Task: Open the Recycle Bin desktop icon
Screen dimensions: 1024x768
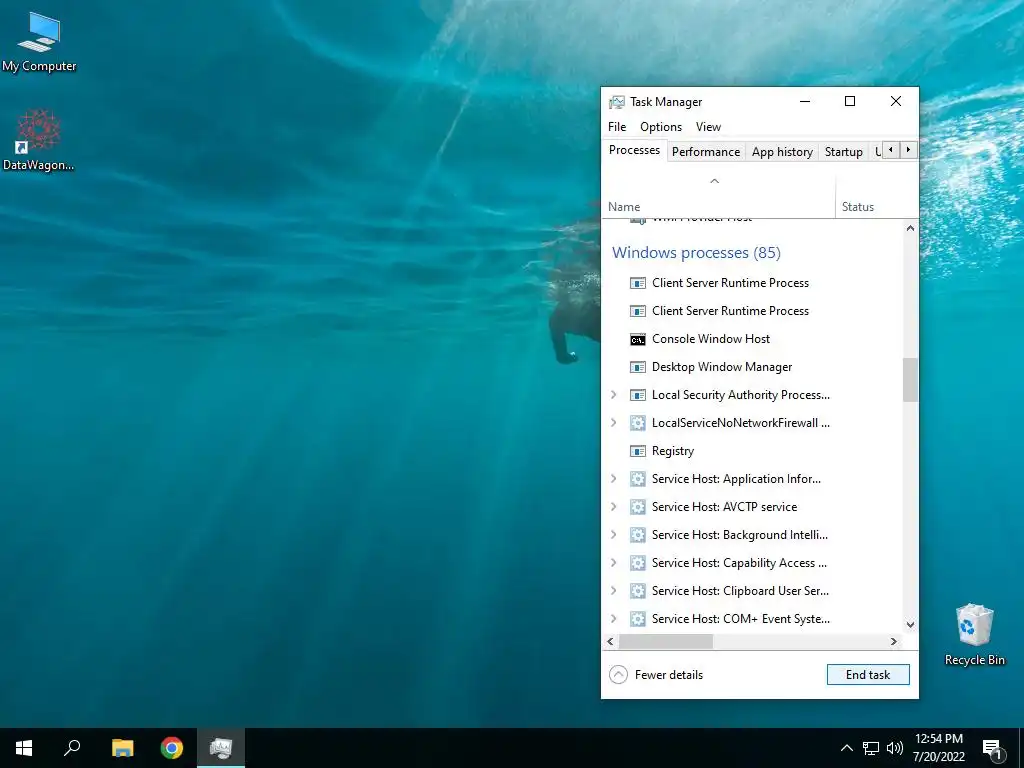Action: point(974,634)
